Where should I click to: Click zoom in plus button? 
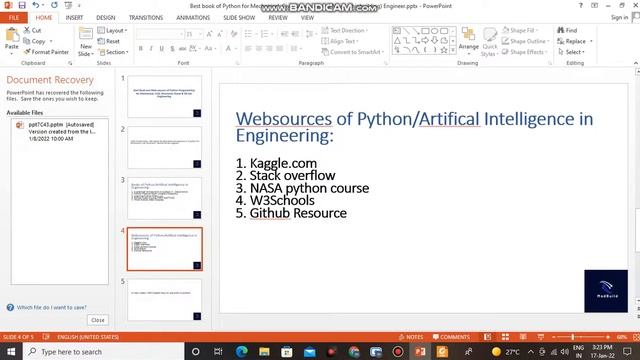[x=608, y=337]
